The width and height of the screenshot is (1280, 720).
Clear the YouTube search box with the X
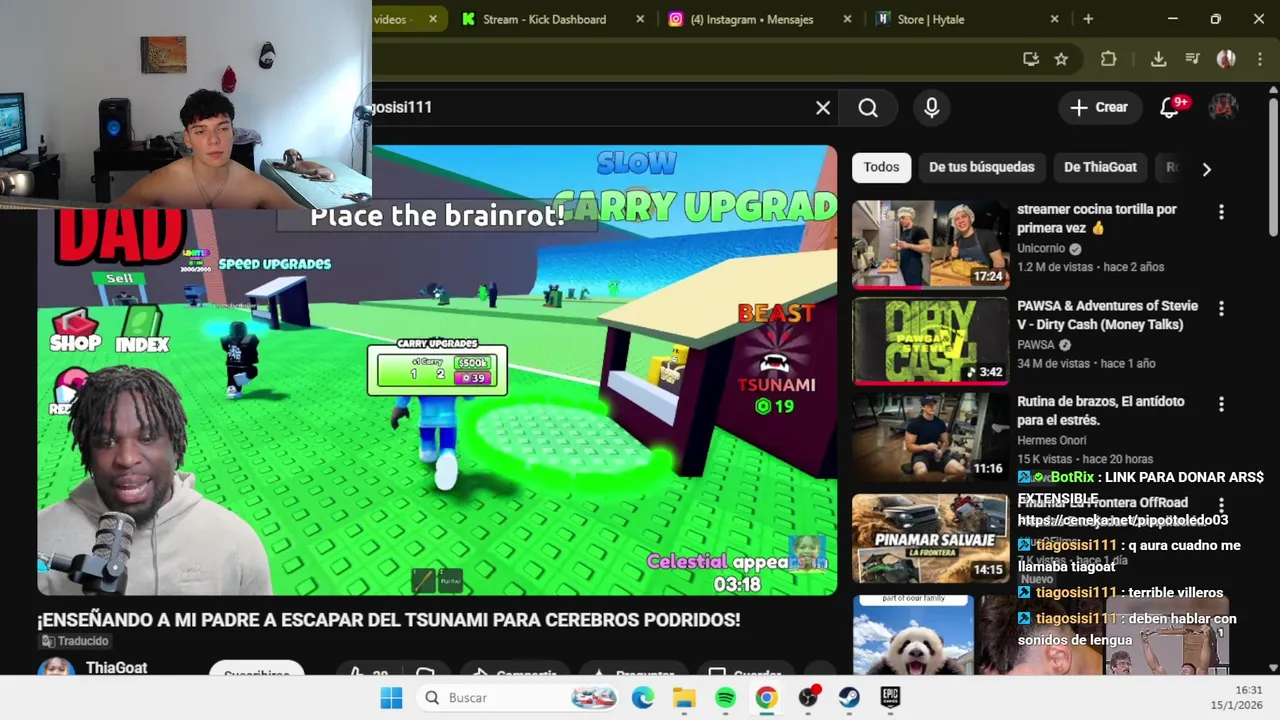click(823, 108)
